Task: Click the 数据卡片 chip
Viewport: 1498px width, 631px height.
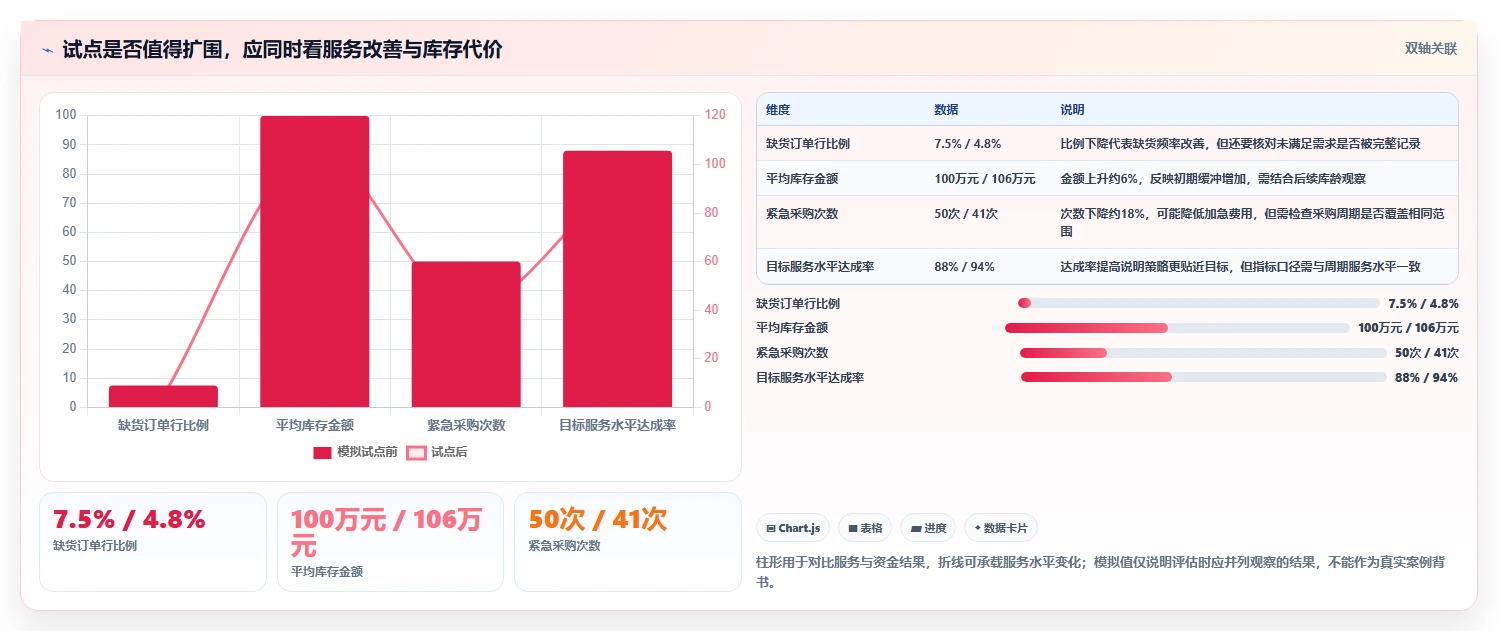Action: 1001,528
